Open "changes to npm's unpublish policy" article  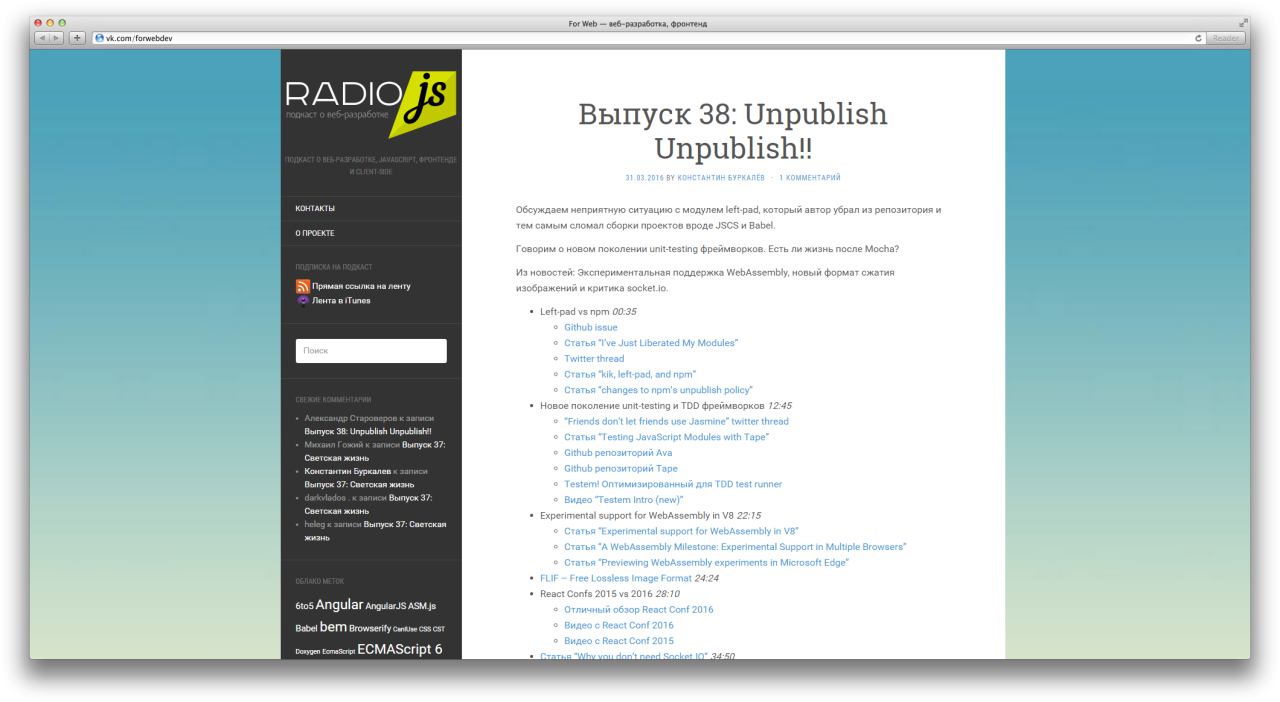point(658,390)
